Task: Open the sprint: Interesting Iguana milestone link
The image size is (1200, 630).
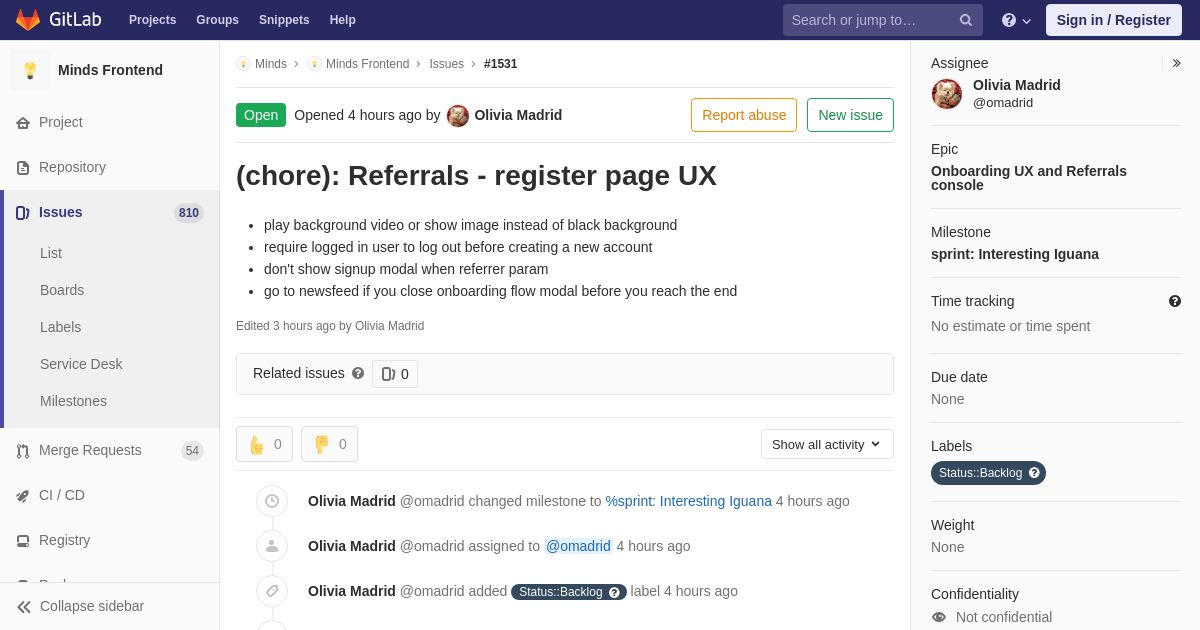Action: point(1015,254)
